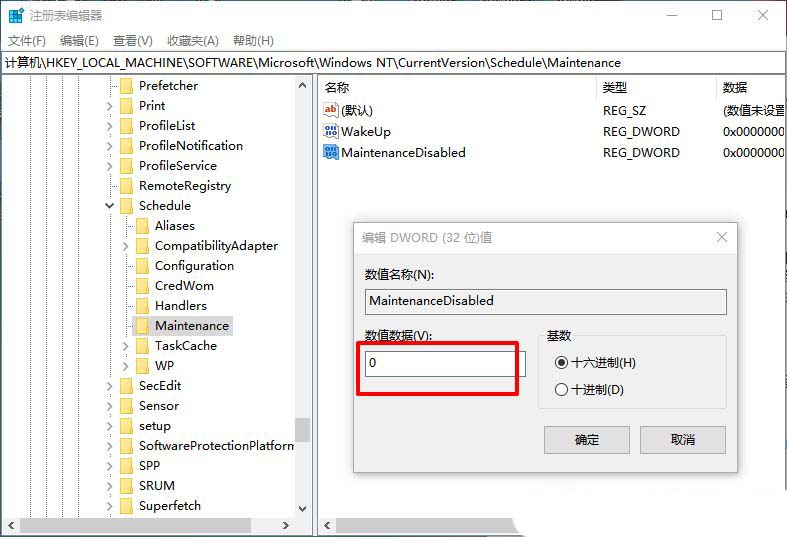Click the Prefetcher folder icon

click(126, 86)
